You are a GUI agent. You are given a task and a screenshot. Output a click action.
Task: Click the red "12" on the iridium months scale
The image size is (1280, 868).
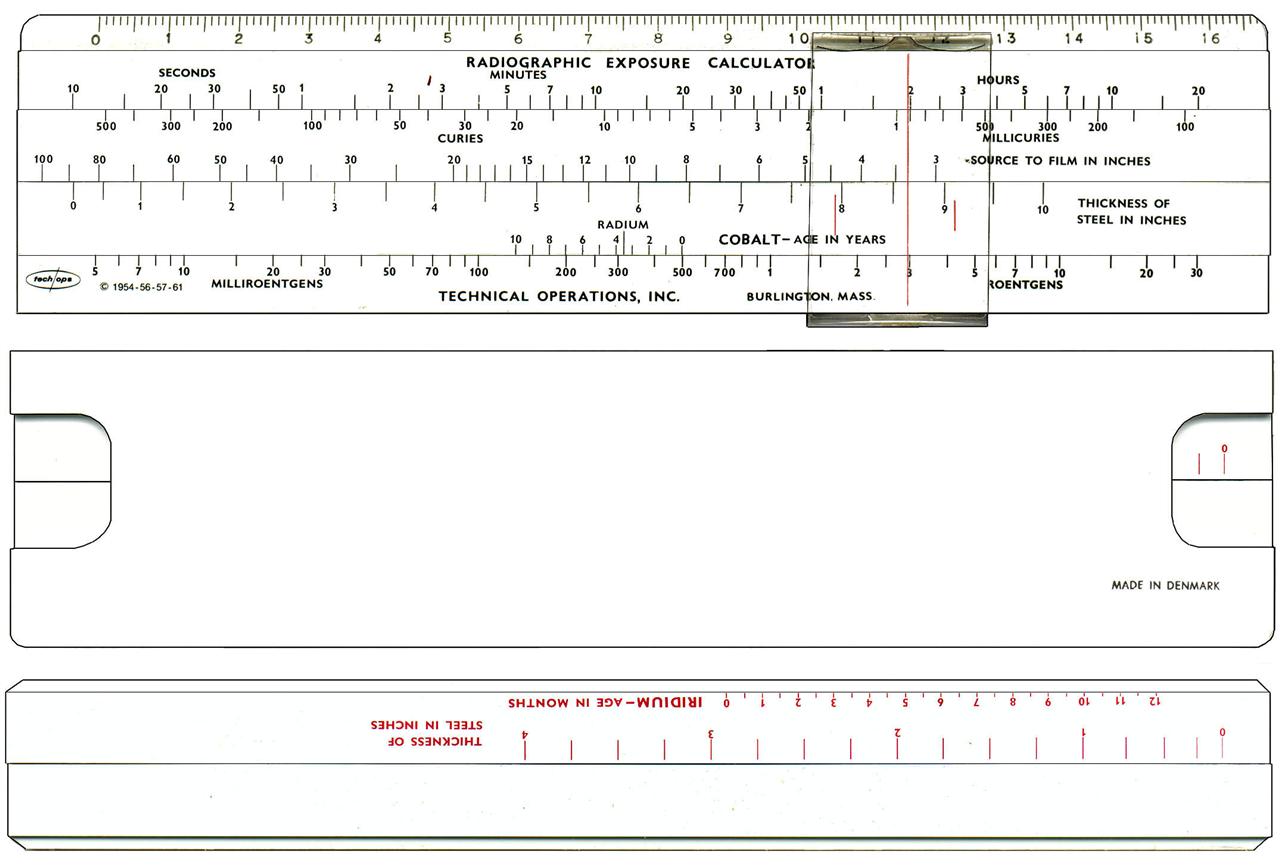pos(1155,701)
